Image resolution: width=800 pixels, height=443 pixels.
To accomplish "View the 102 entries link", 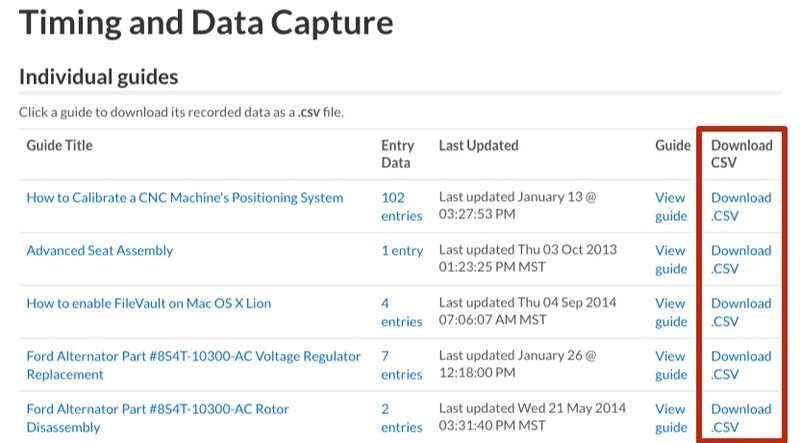I will point(402,207).
